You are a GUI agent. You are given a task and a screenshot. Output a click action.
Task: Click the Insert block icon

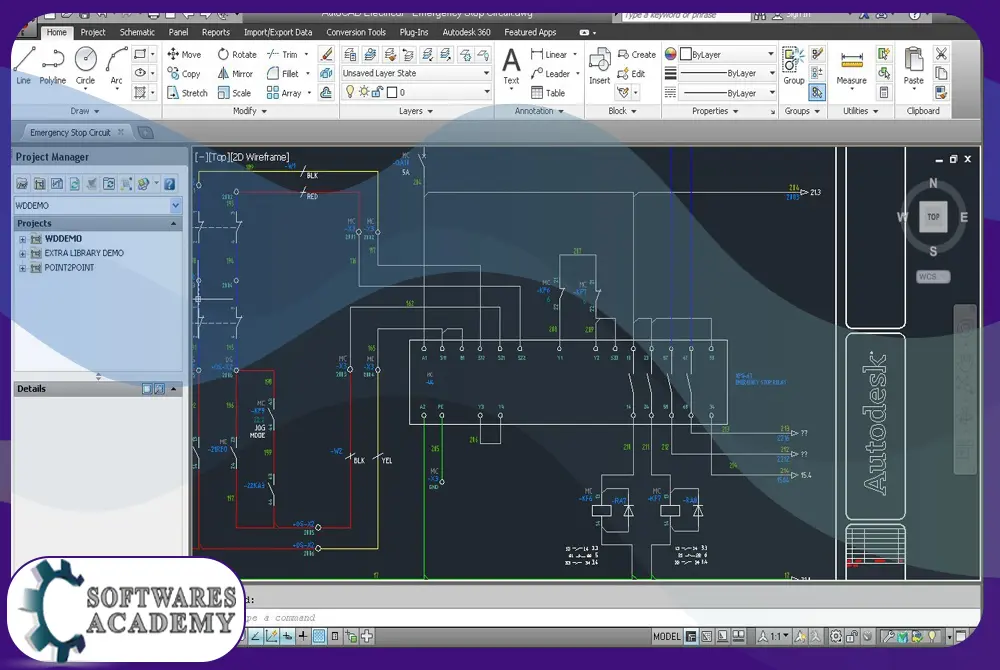click(x=599, y=66)
